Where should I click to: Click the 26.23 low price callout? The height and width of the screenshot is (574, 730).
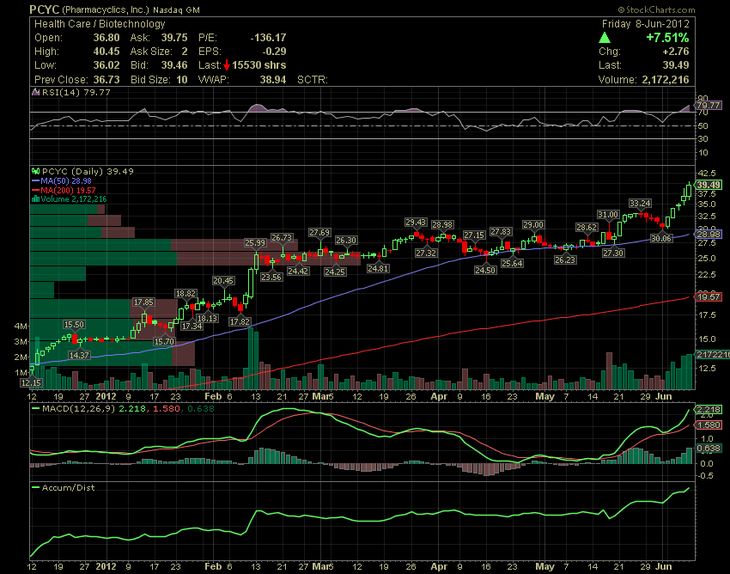pos(565,260)
